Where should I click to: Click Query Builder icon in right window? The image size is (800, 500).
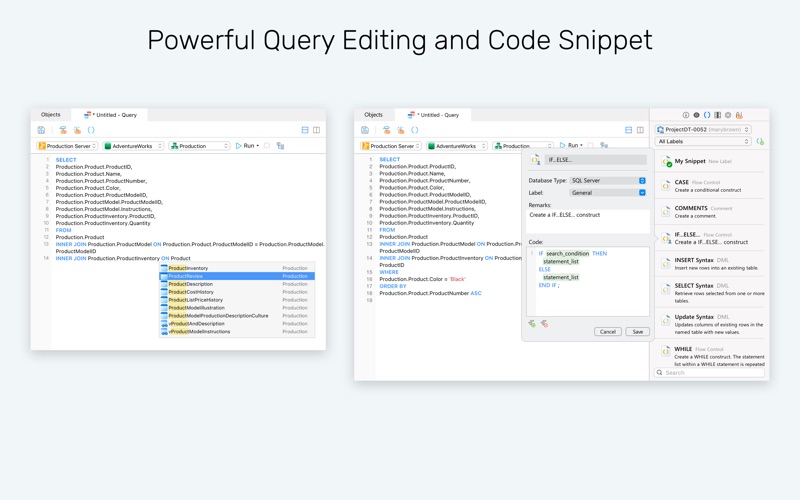click(386, 130)
